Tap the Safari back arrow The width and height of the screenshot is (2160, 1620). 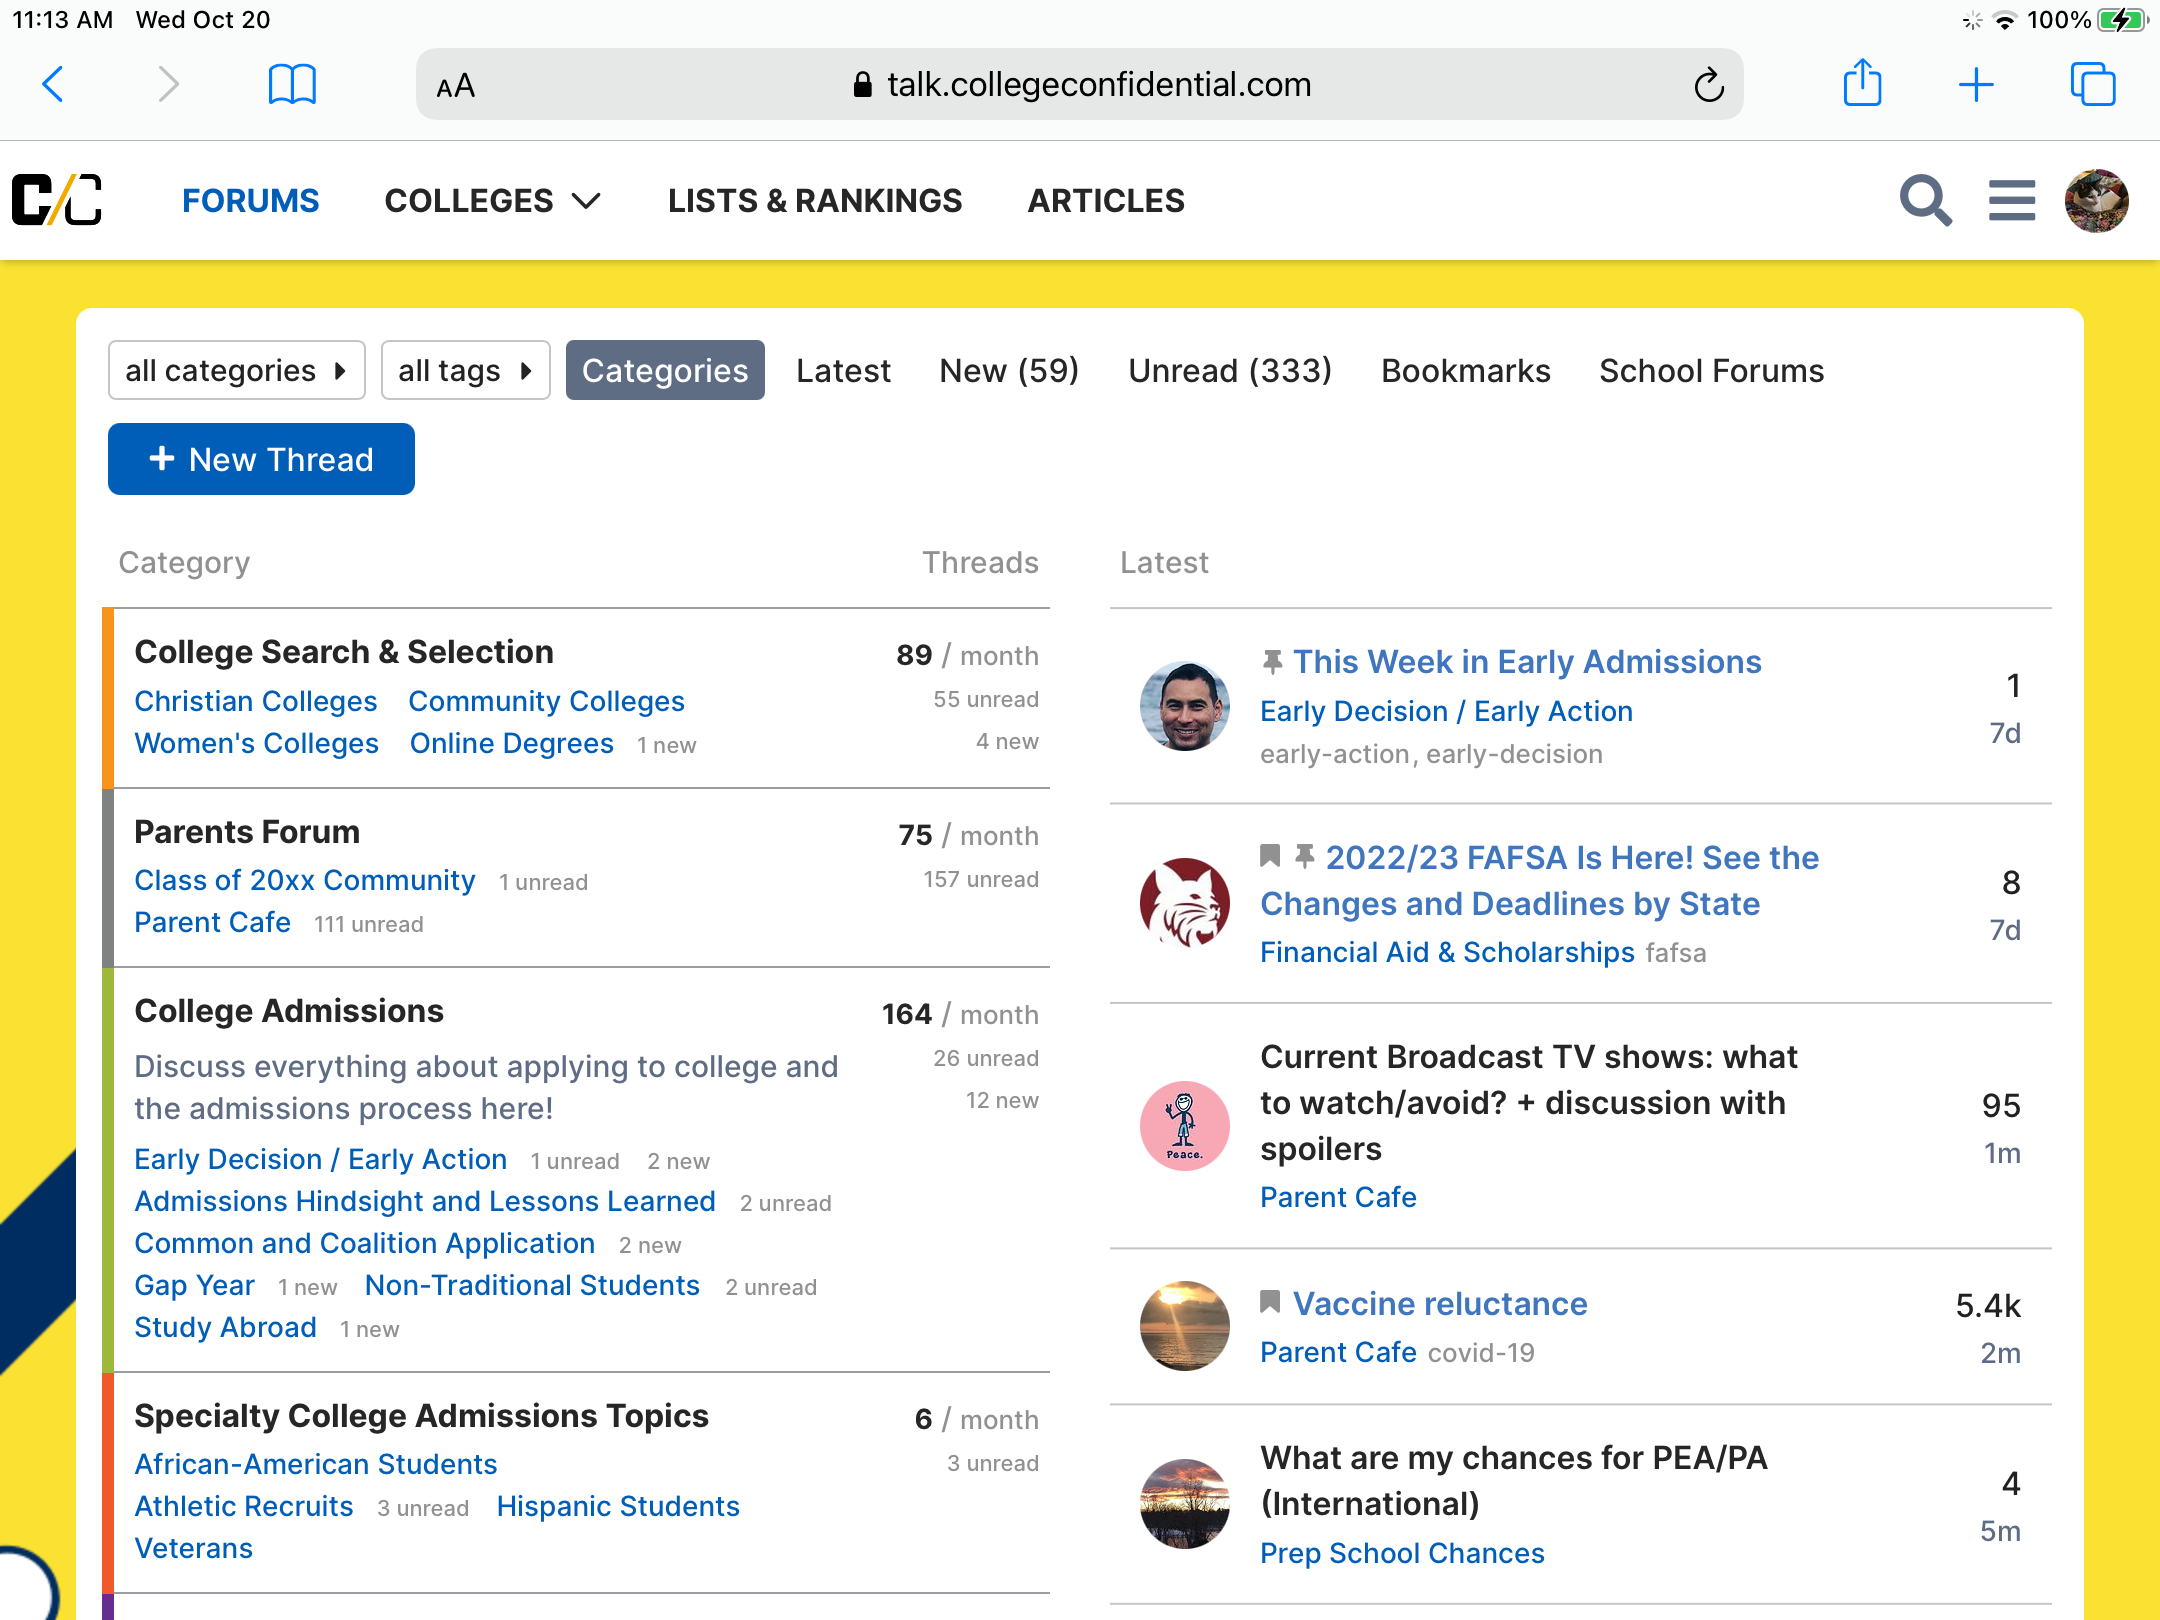tap(54, 84)
